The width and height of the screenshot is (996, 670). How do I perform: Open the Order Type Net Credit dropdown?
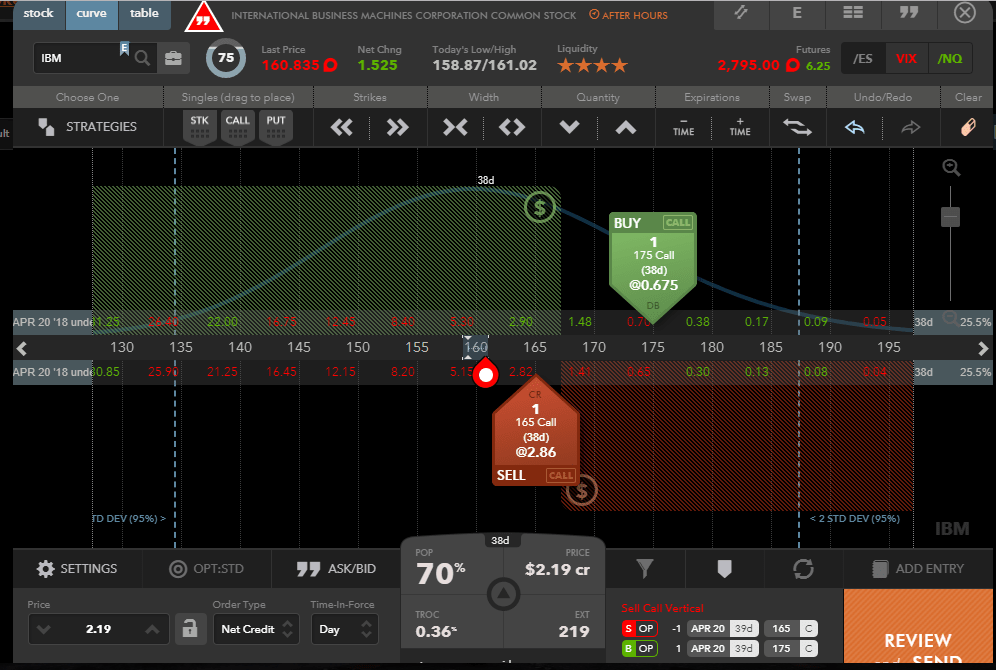256,629
